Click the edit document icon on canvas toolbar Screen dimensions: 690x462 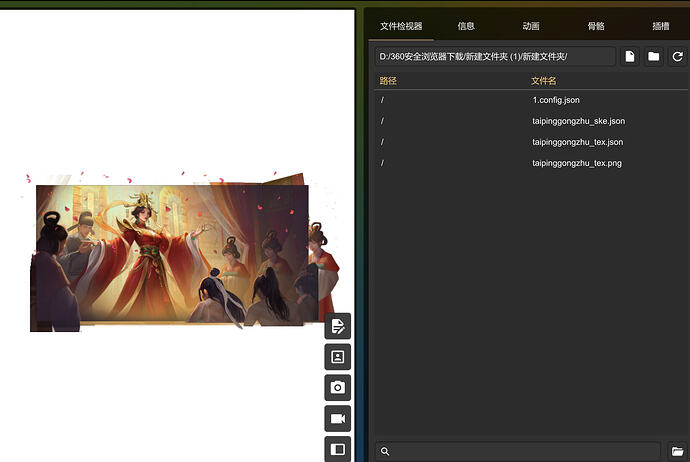(338, 326)
